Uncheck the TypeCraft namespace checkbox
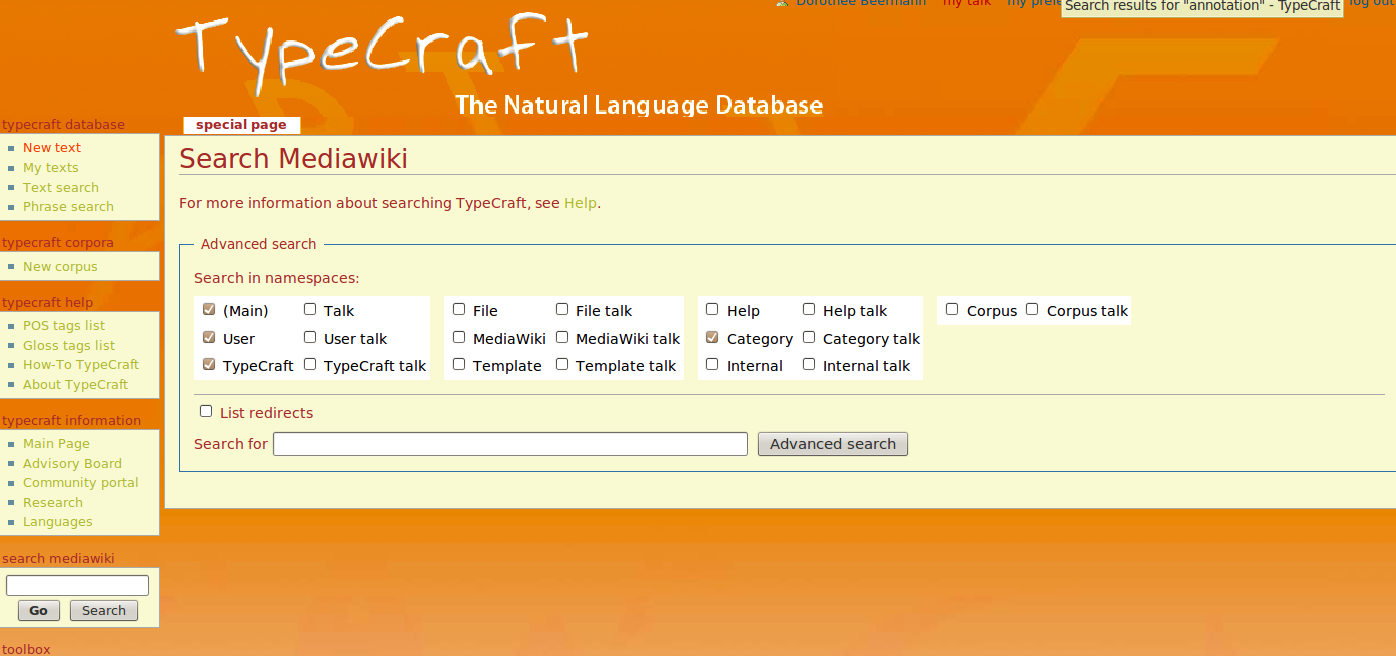Viewport: 1396px width, 656px height. (x=209, y=365)
